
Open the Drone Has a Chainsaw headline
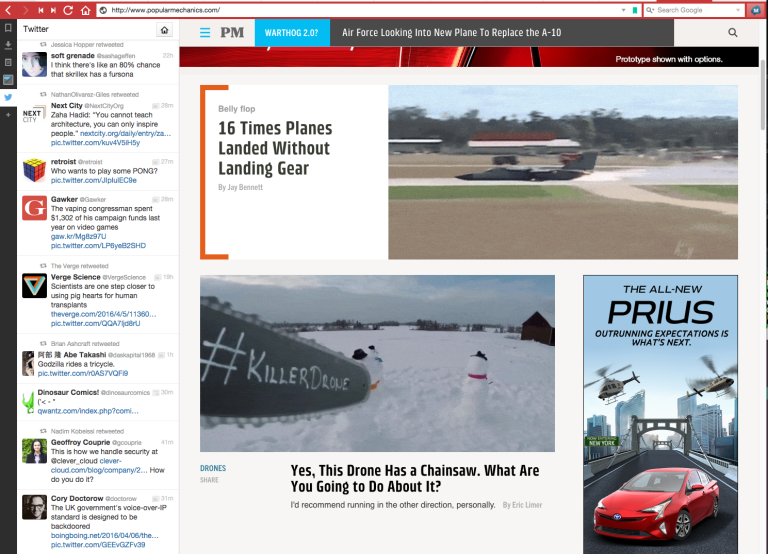(x=415, y=479)
